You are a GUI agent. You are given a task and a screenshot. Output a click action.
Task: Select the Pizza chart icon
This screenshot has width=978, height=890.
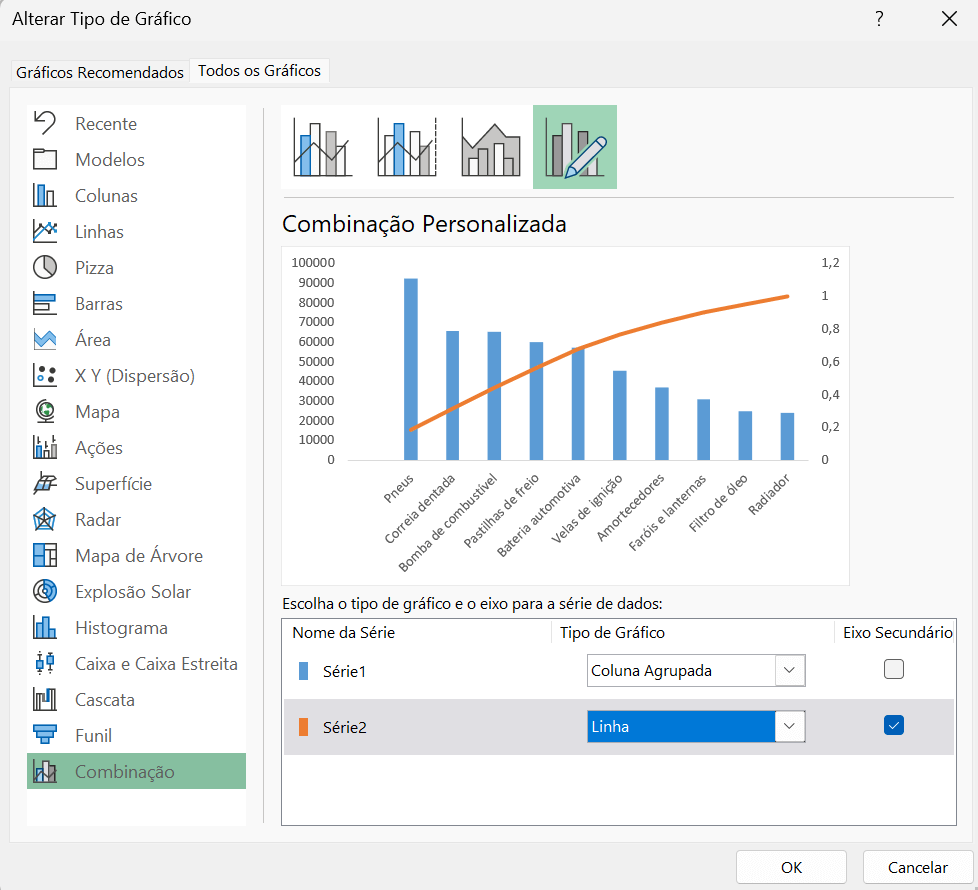click(45, 267)
